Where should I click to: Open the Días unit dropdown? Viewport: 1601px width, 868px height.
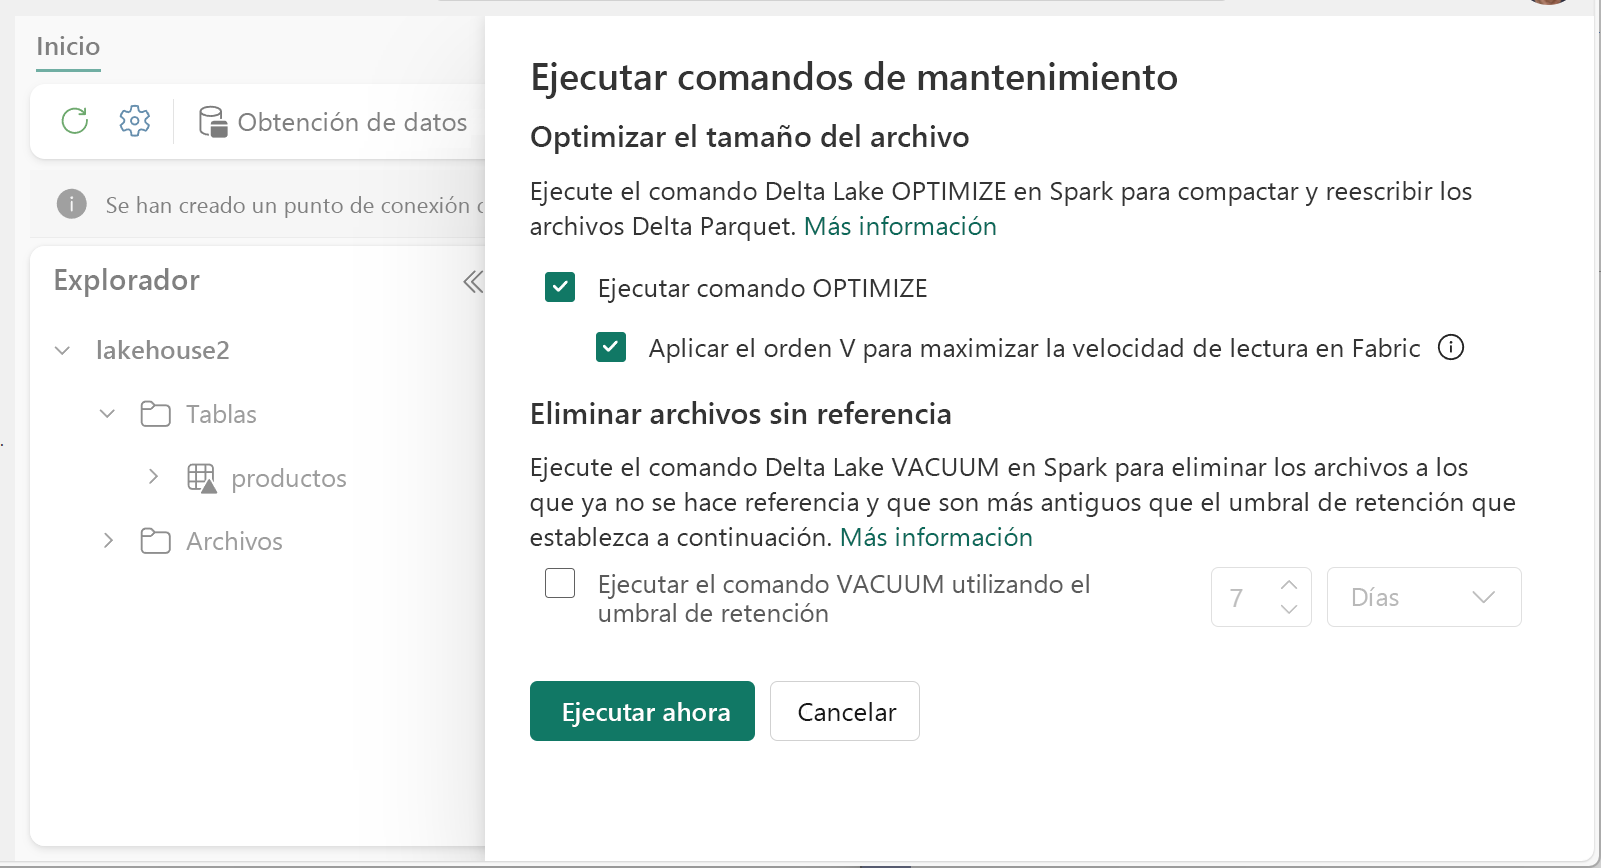click(1424, 597)
